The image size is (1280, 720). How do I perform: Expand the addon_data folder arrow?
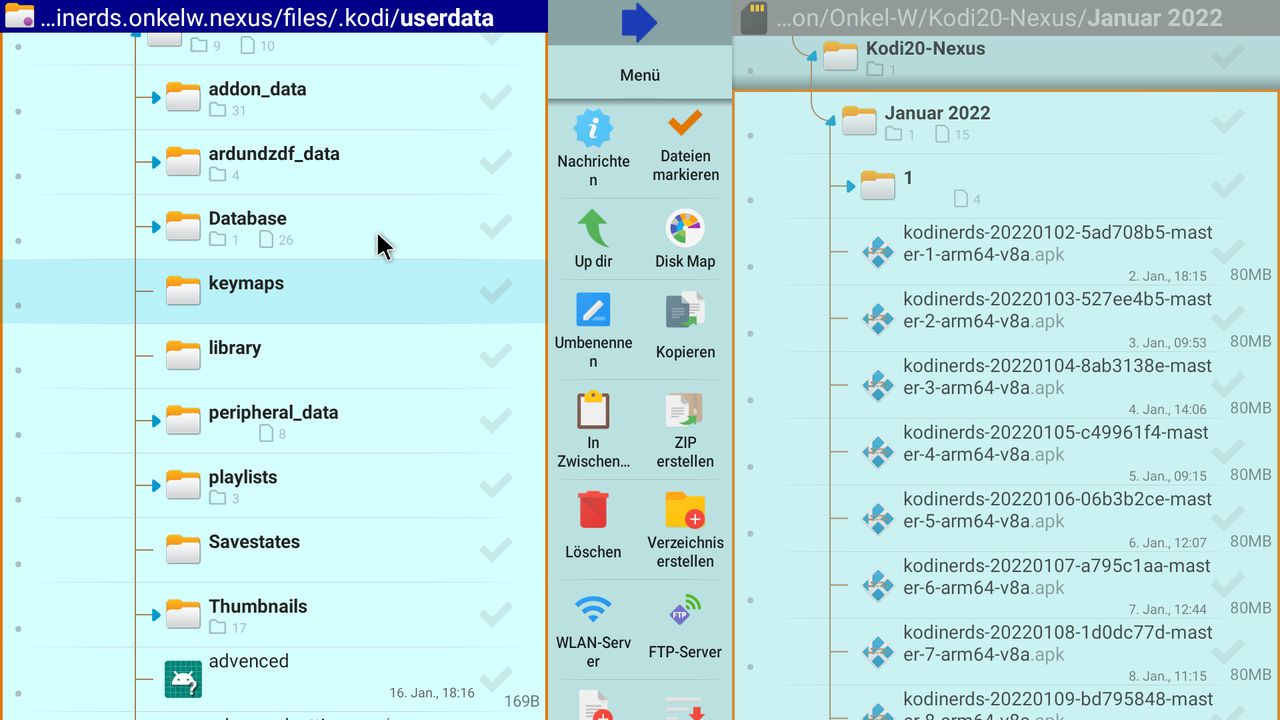pos(156,98)
